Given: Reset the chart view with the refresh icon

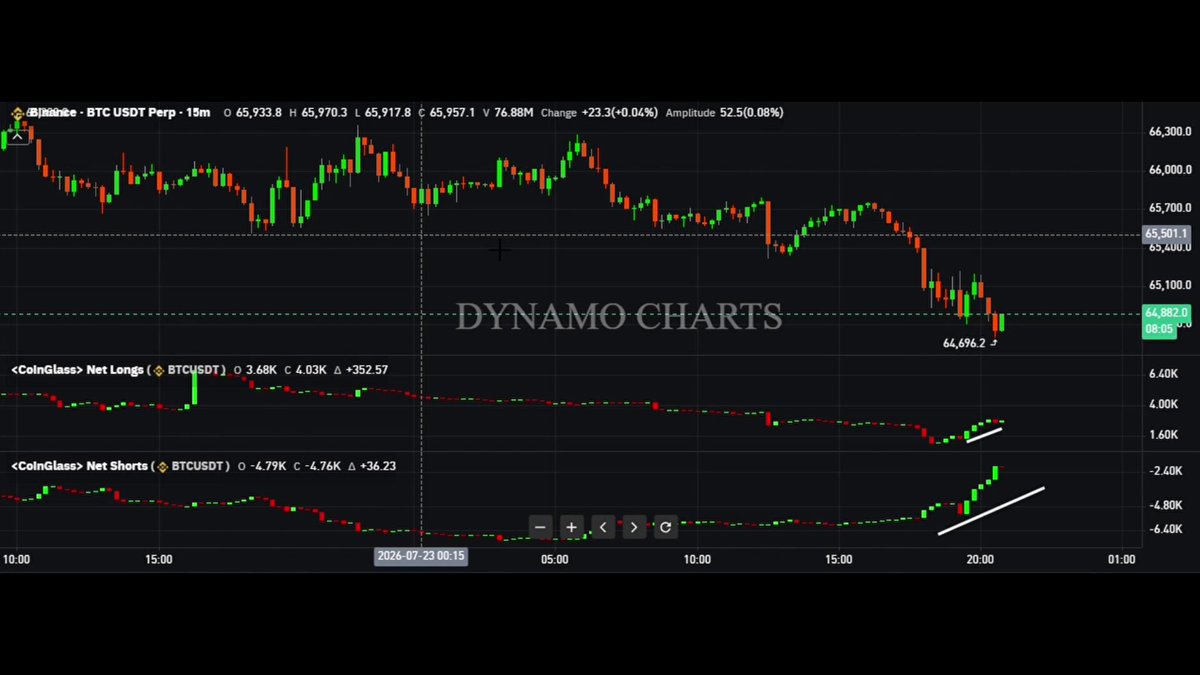Looking at the screenshot, I should pyautogui.click(x=665, y=527).
